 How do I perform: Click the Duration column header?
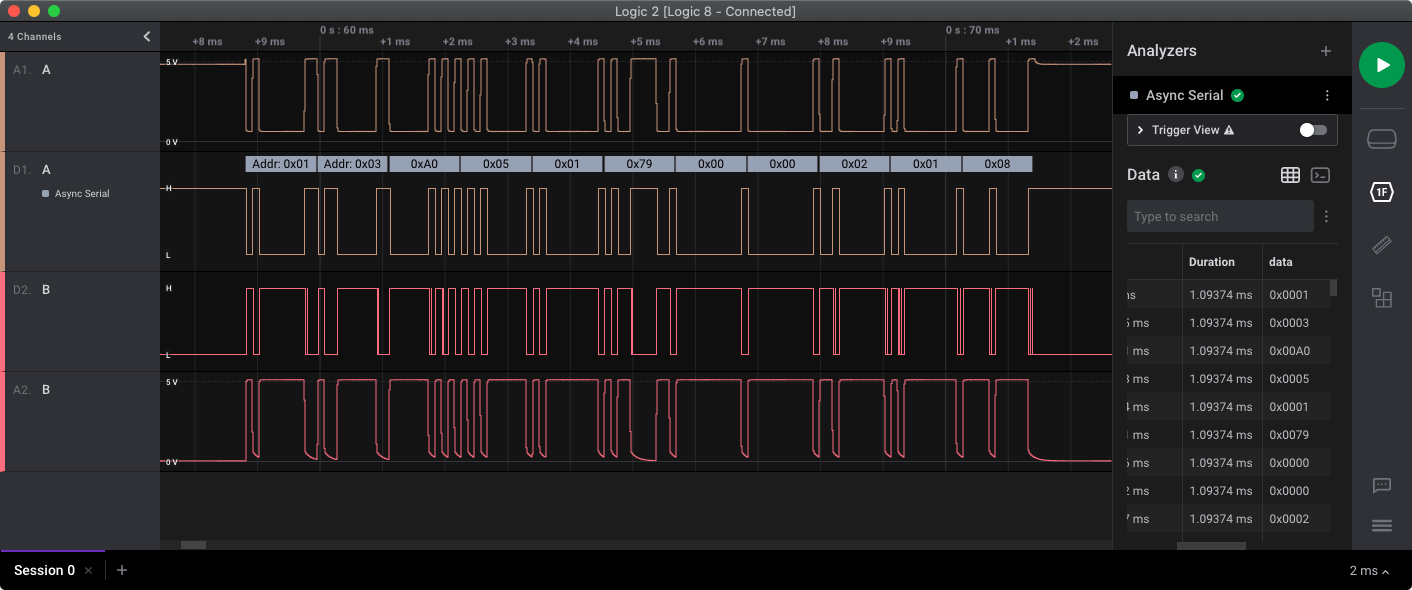1211,262
